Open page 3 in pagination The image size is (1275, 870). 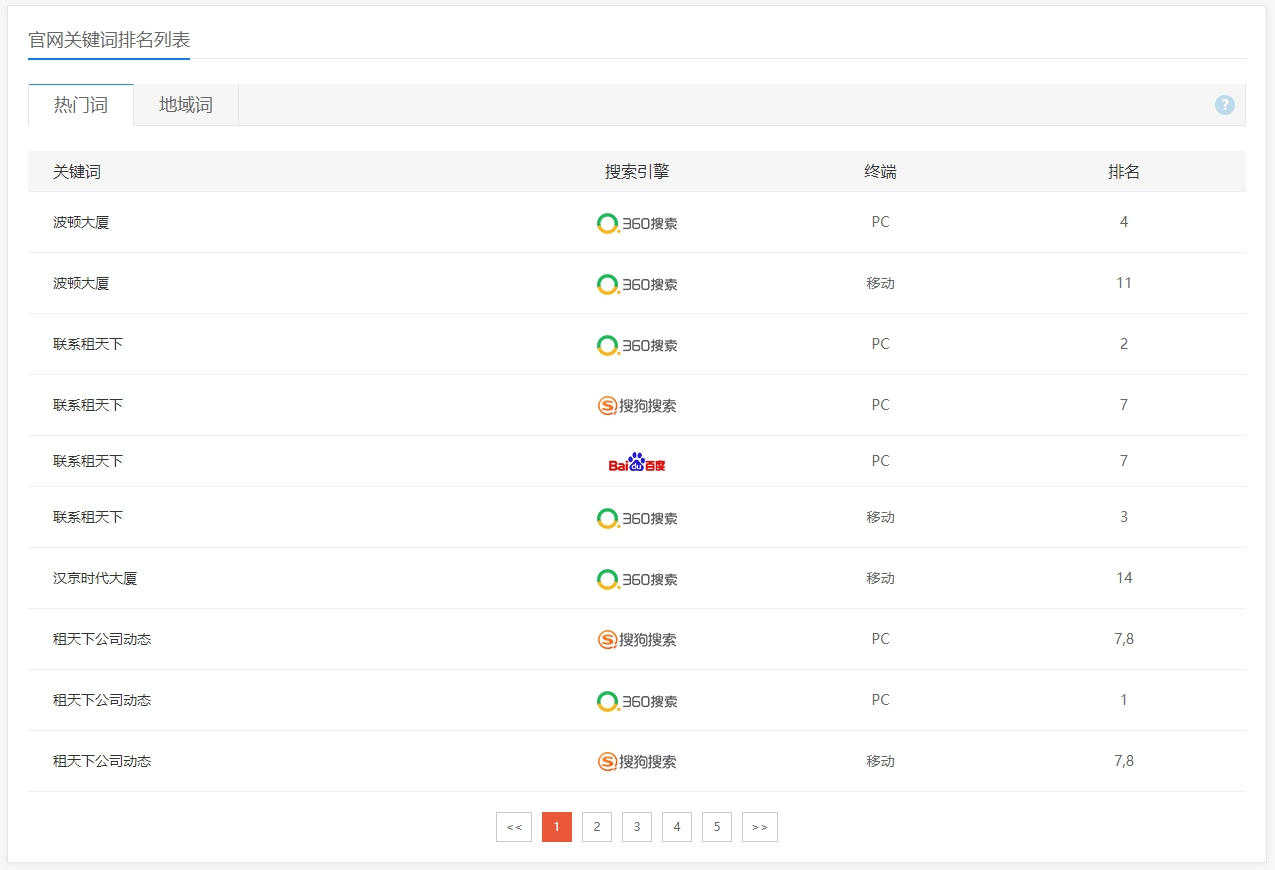(637, 827)
